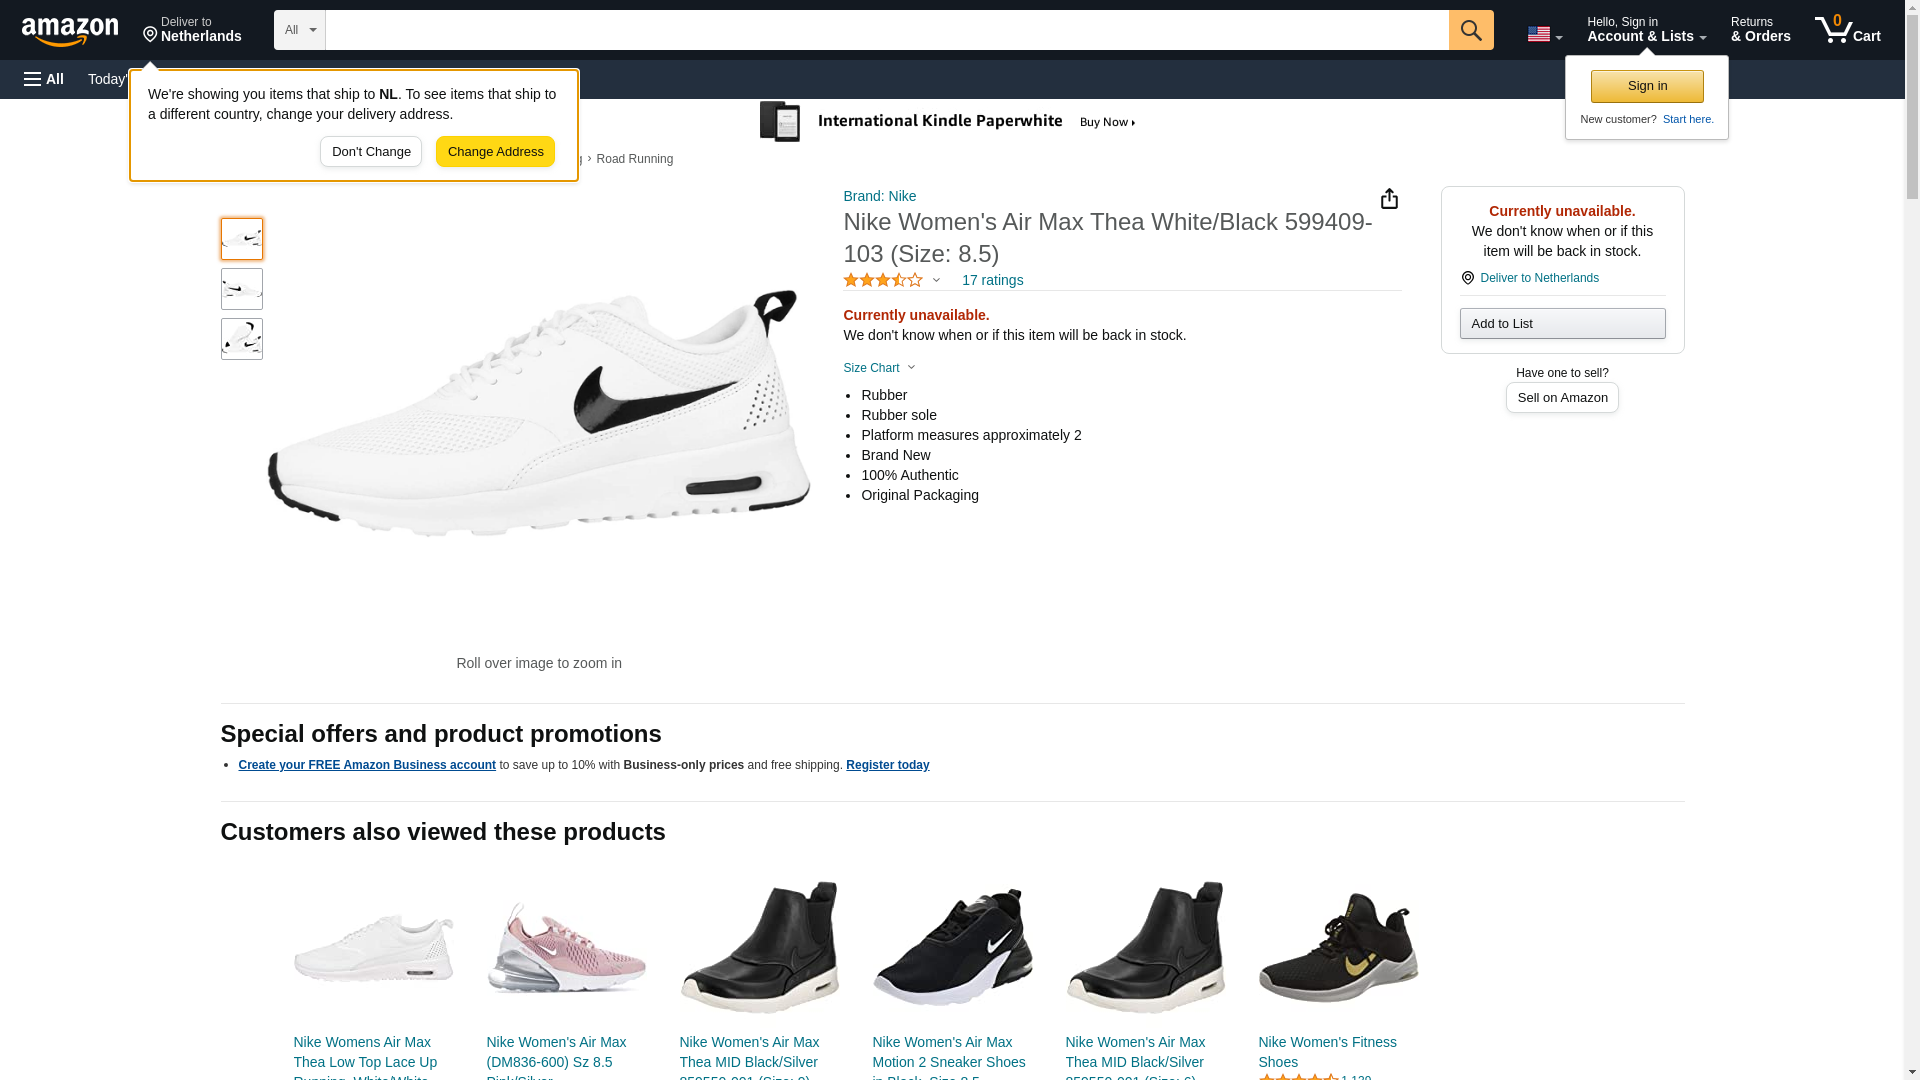Image resolution: width=1920 pixels, height=1080 pixels.
Task: Open Brand: Nike link
Action: tap(879, 196)
